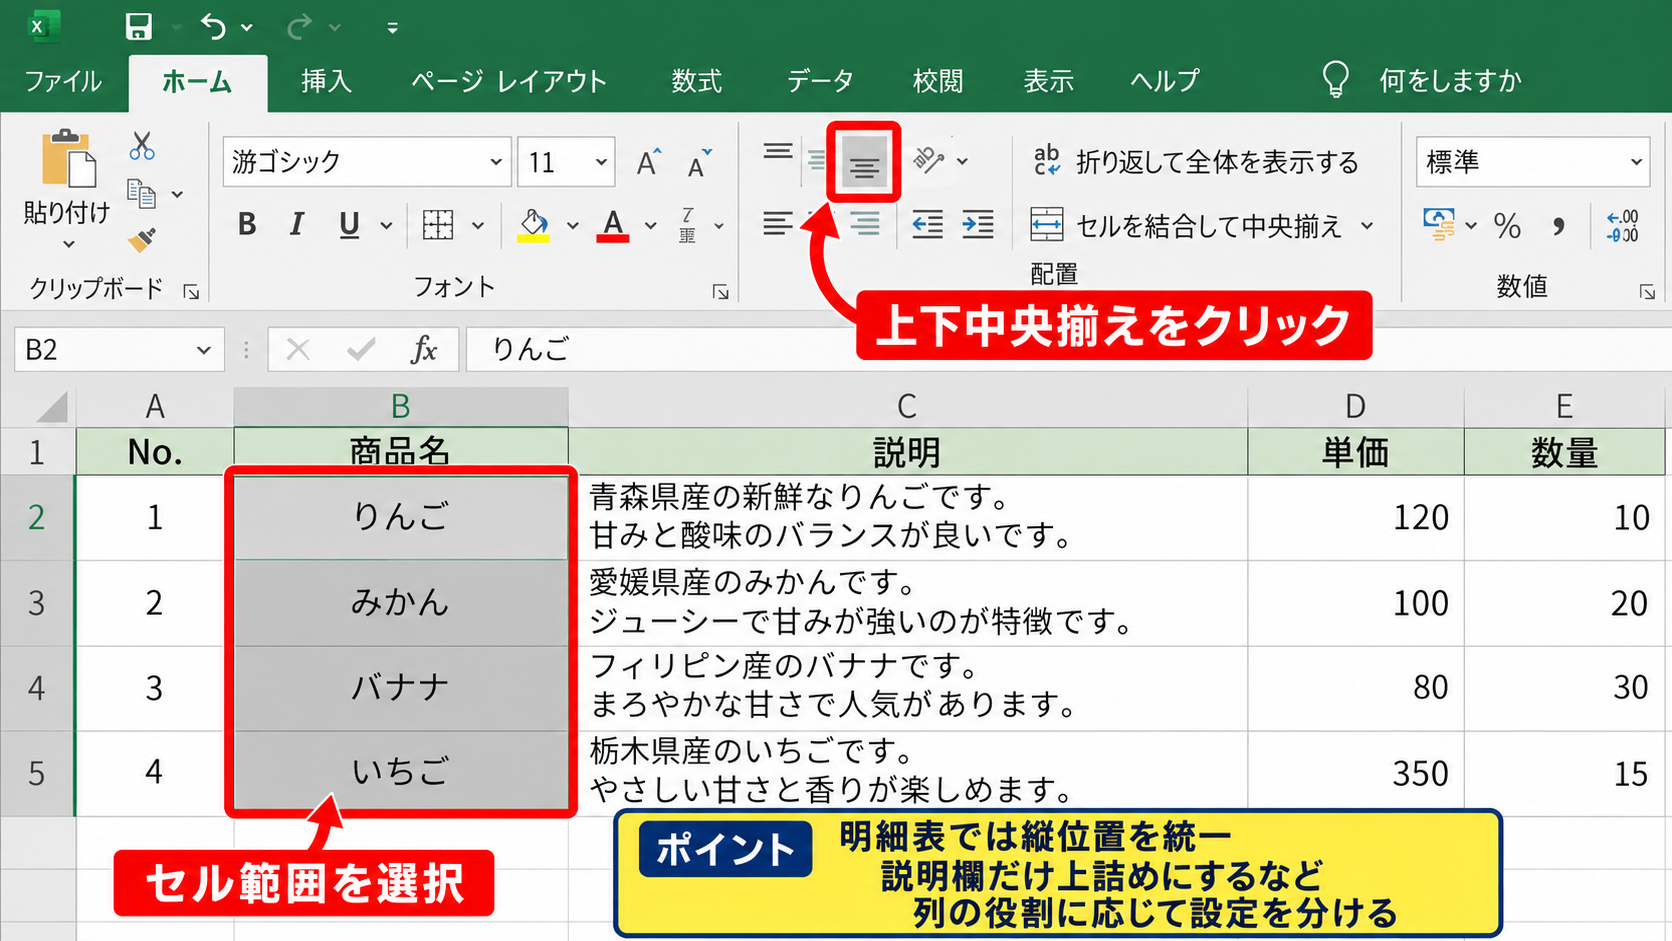Toggle Bold formatting
Image resolution: width=1672 pixels, height=941 pixels.
[x=247, y=225]
